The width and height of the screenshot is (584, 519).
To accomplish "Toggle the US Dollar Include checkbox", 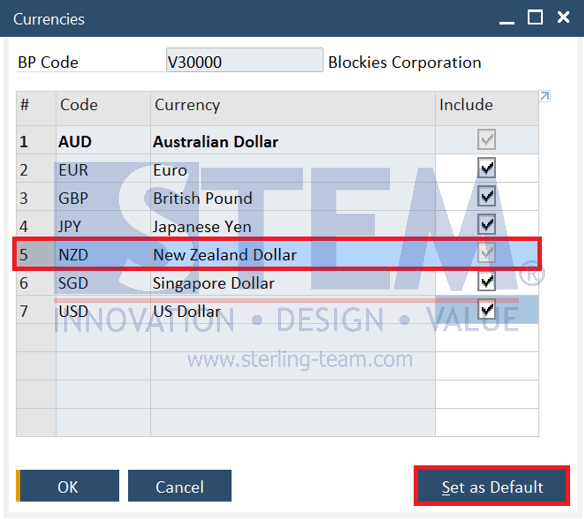I will [x=486, y=310].
